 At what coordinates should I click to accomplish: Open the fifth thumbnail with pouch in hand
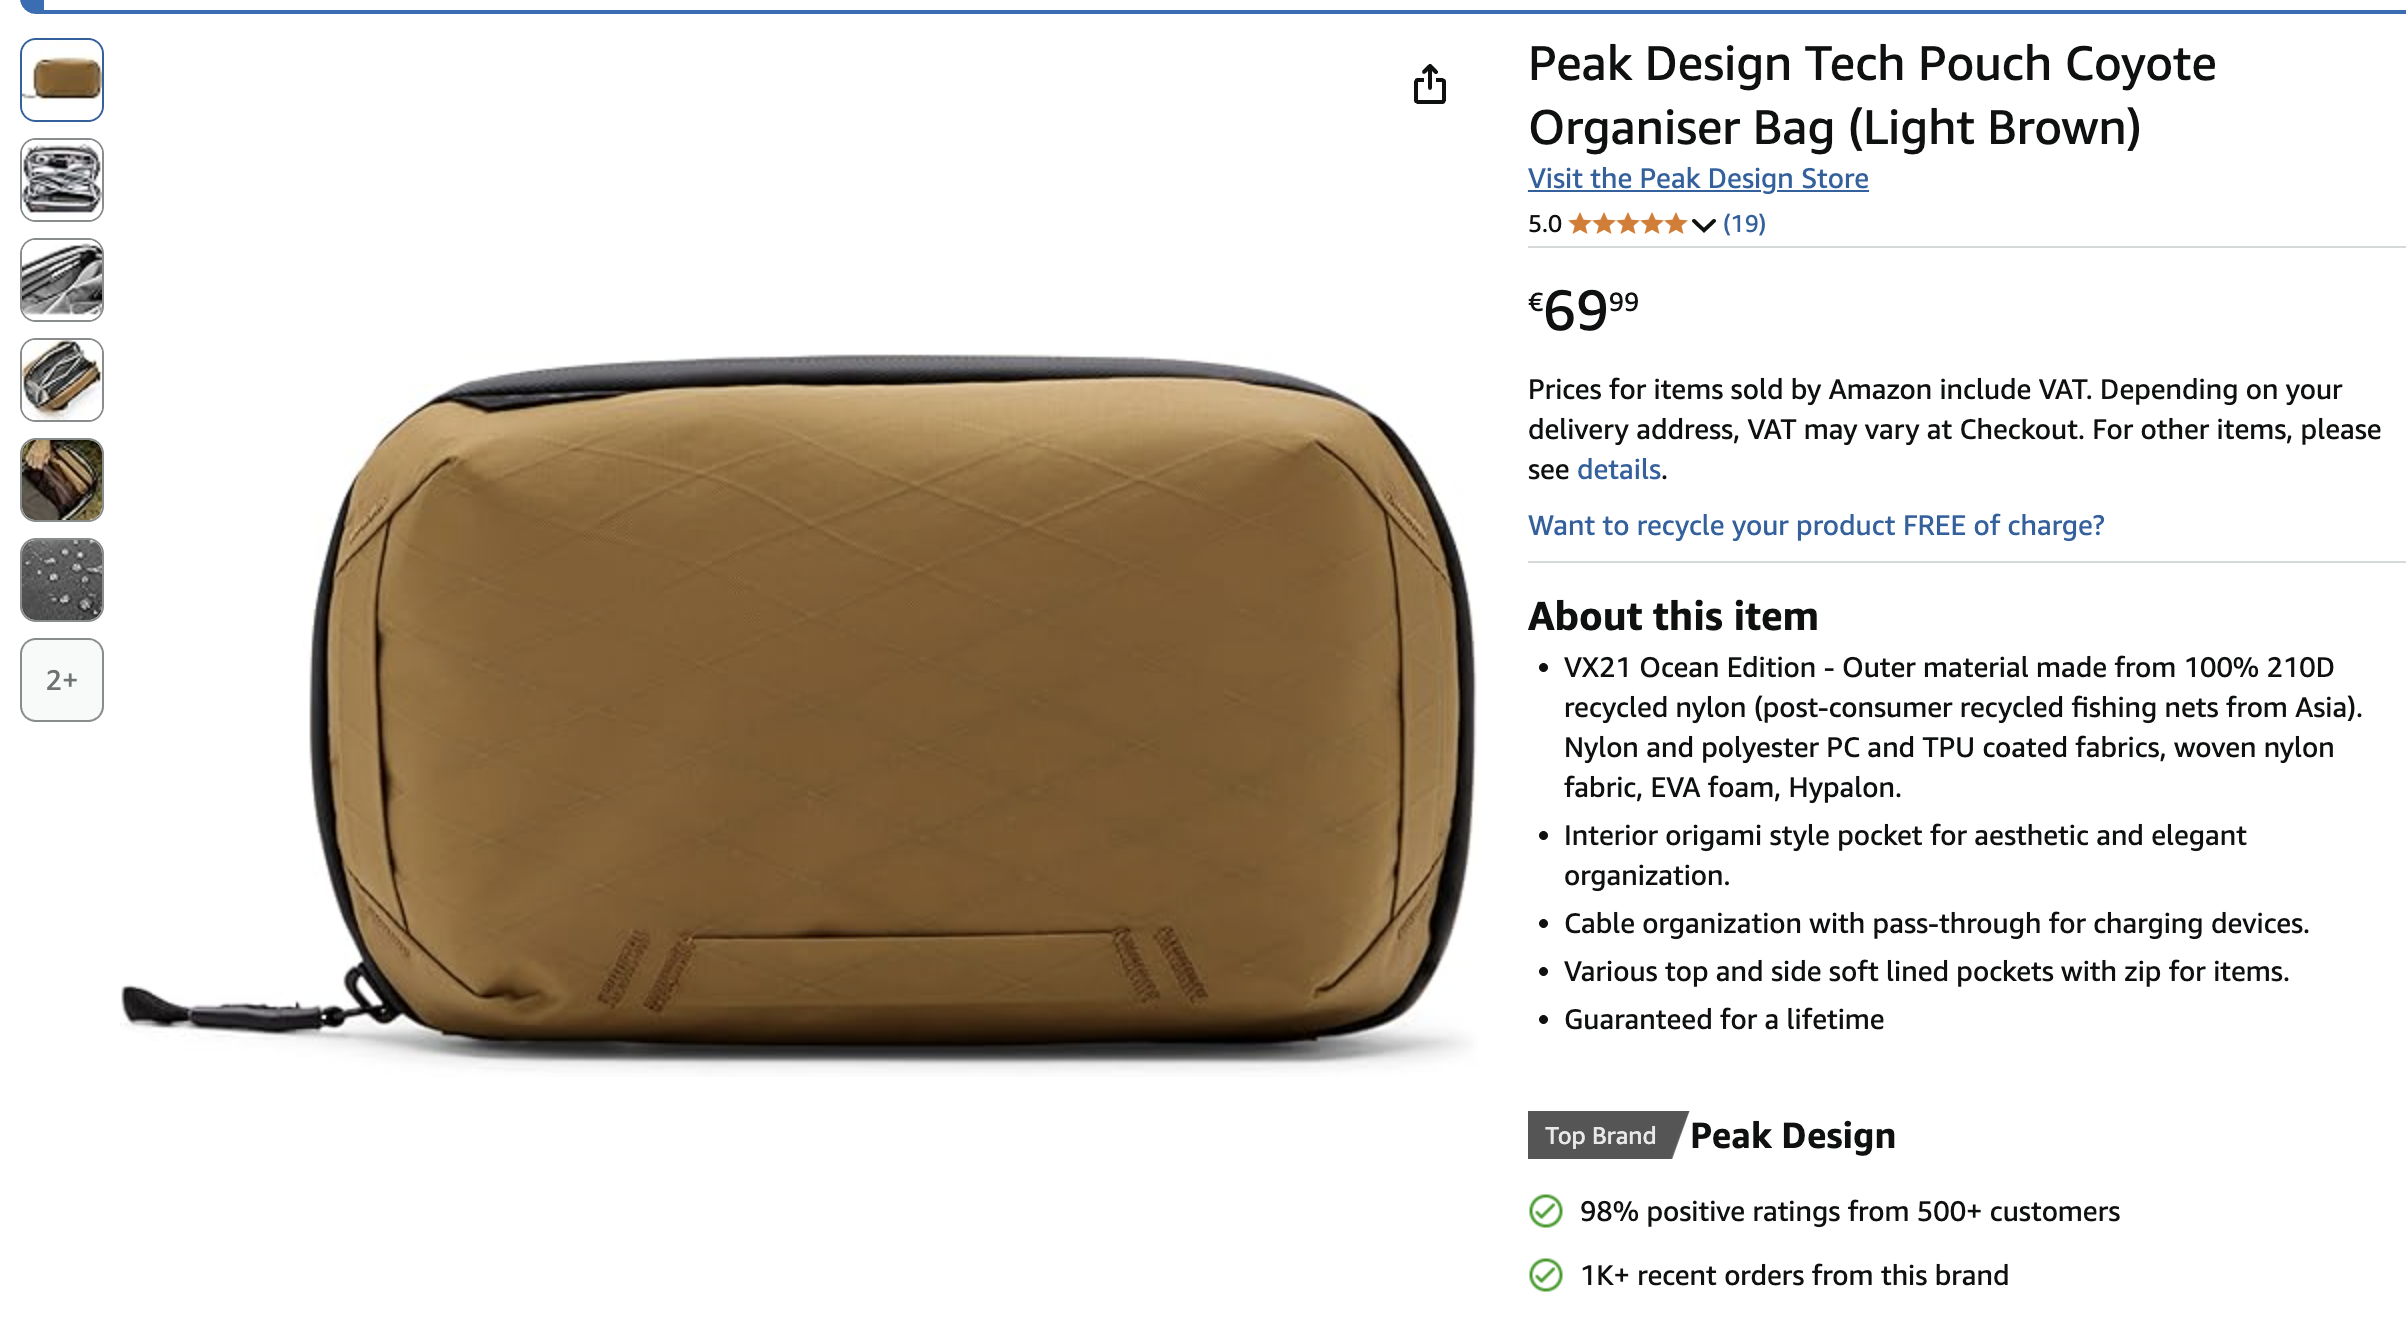62,480
